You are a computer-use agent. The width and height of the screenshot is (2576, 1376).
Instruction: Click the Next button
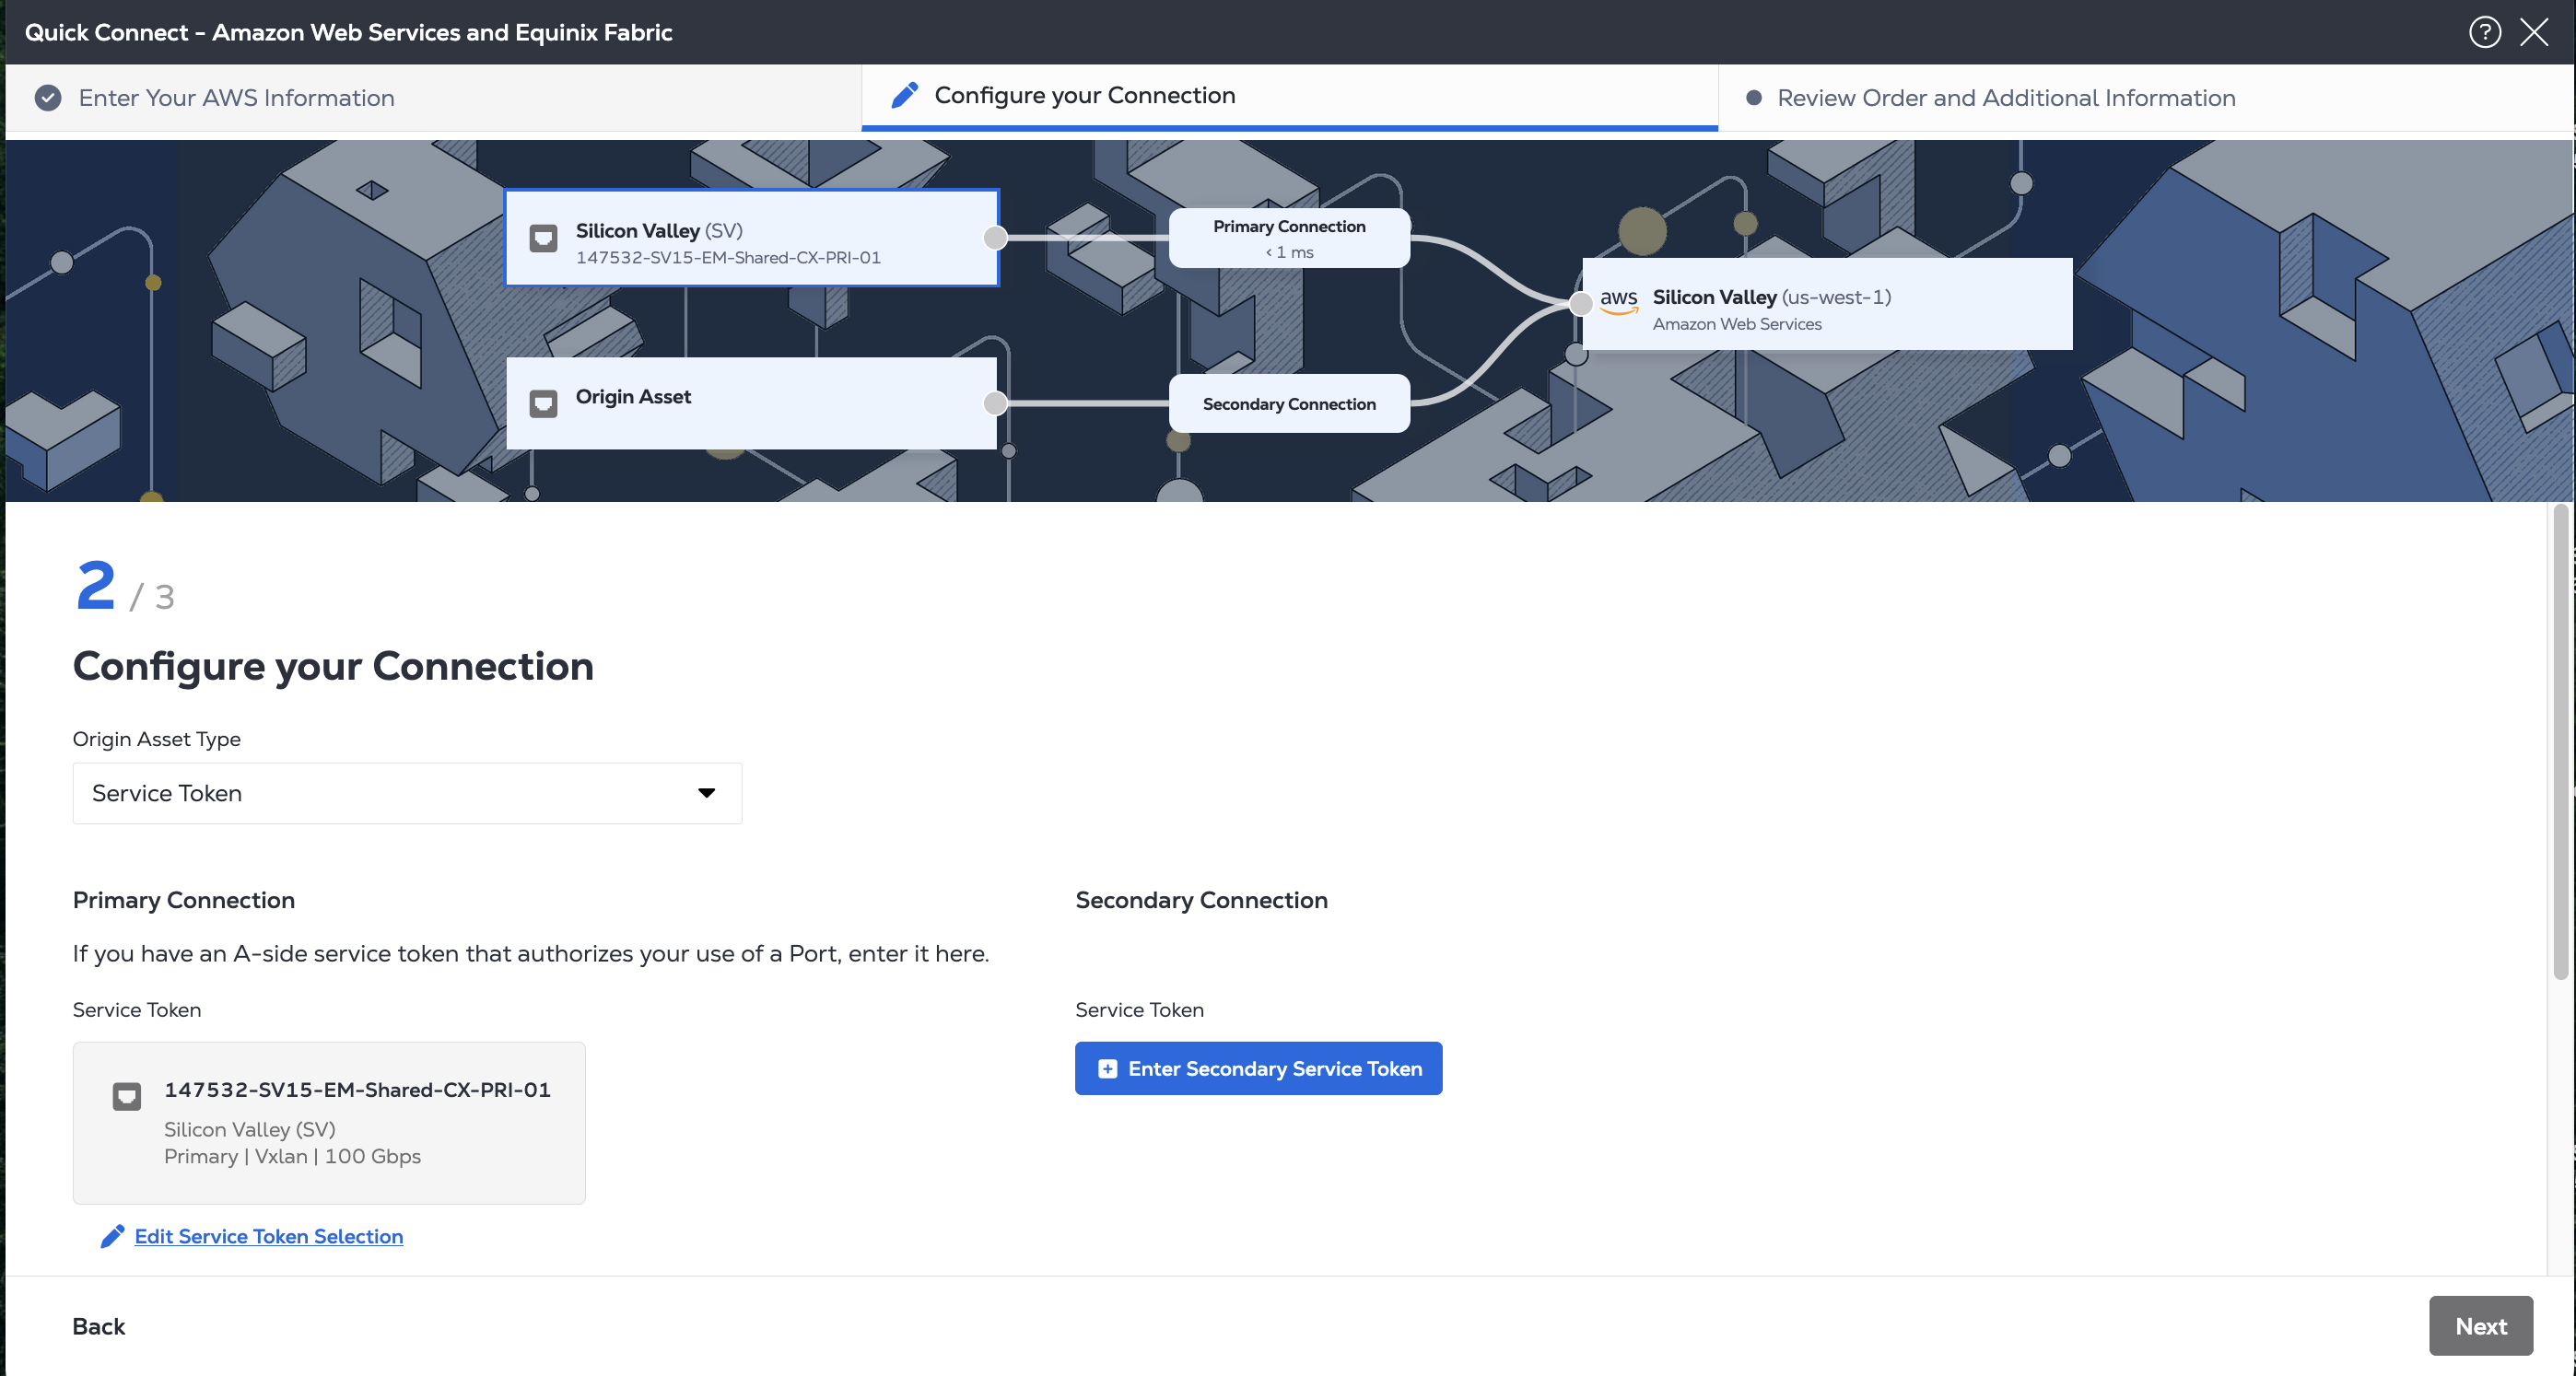2480,1326
